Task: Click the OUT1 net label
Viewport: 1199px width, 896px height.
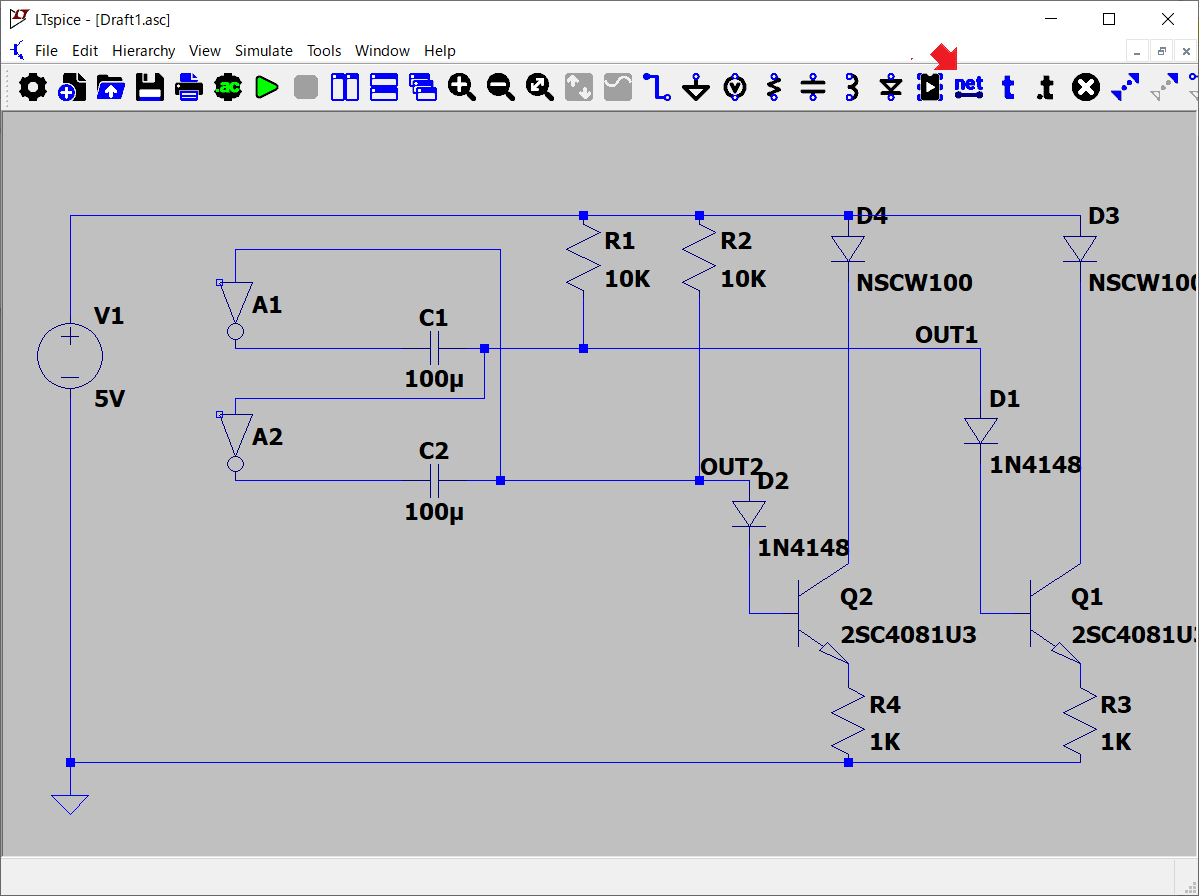Action: pos(946,335)
